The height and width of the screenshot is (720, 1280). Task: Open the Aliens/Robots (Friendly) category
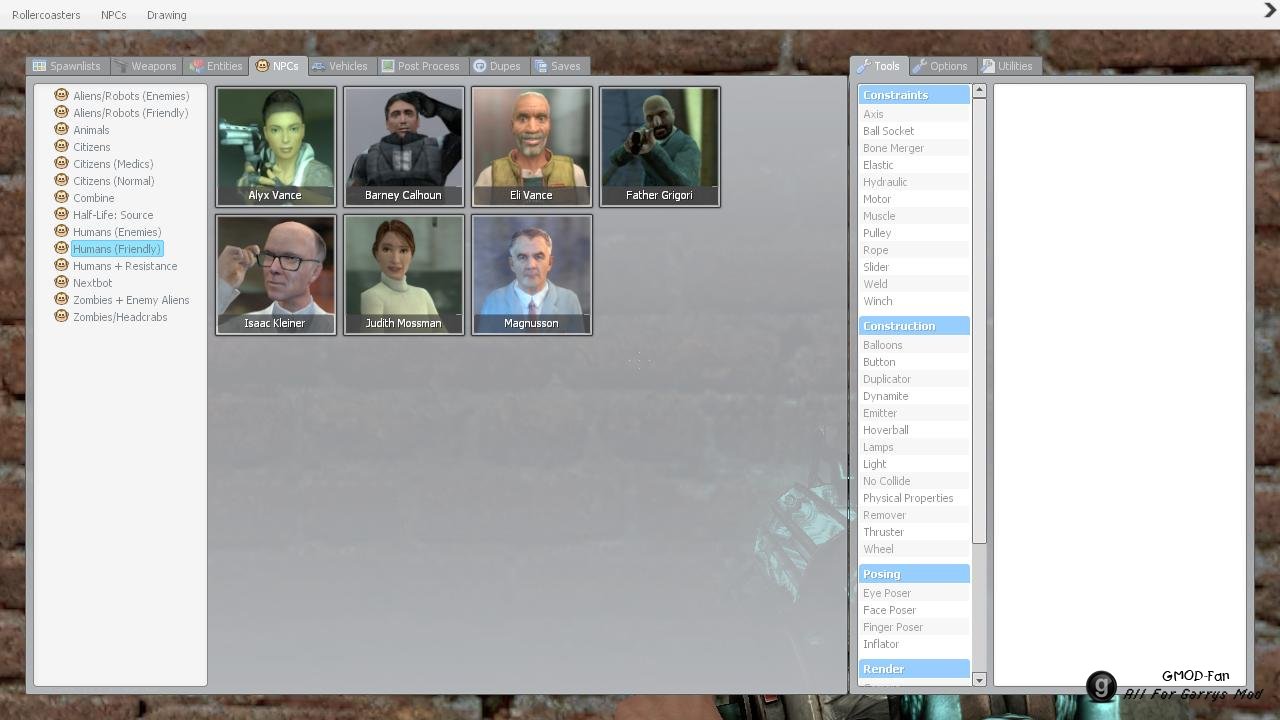click(x=130, y=113)
